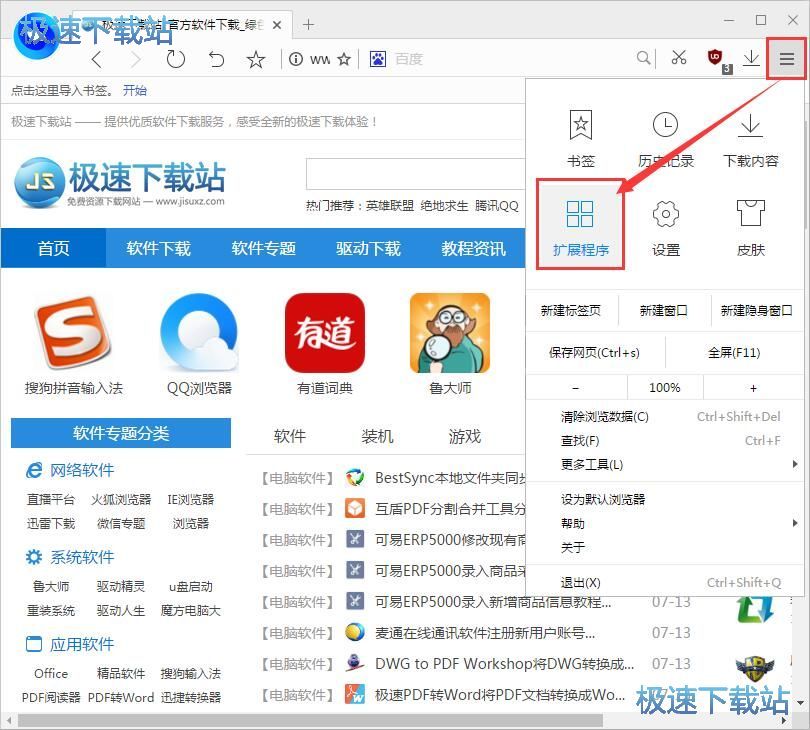Image resolution: width=810 pixels, height=730 pixels.
Task: Open a new tab with plus button
Action: click(308, 24)
